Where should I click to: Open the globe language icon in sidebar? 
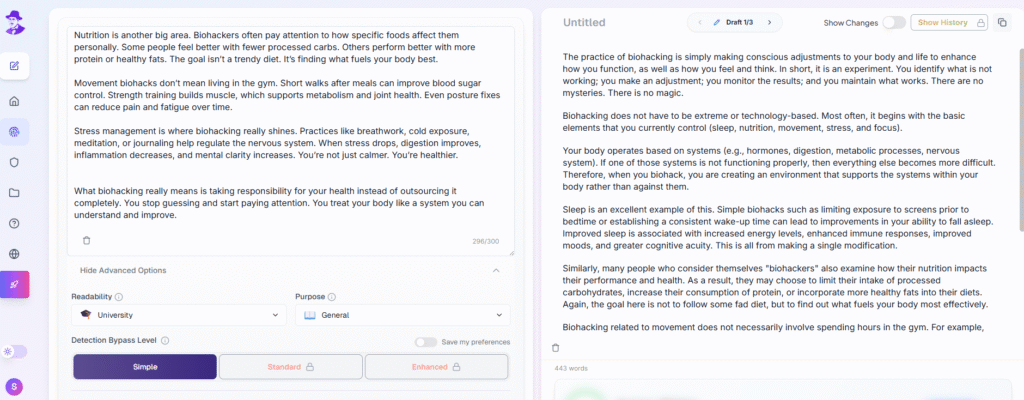tap(15, 254)
